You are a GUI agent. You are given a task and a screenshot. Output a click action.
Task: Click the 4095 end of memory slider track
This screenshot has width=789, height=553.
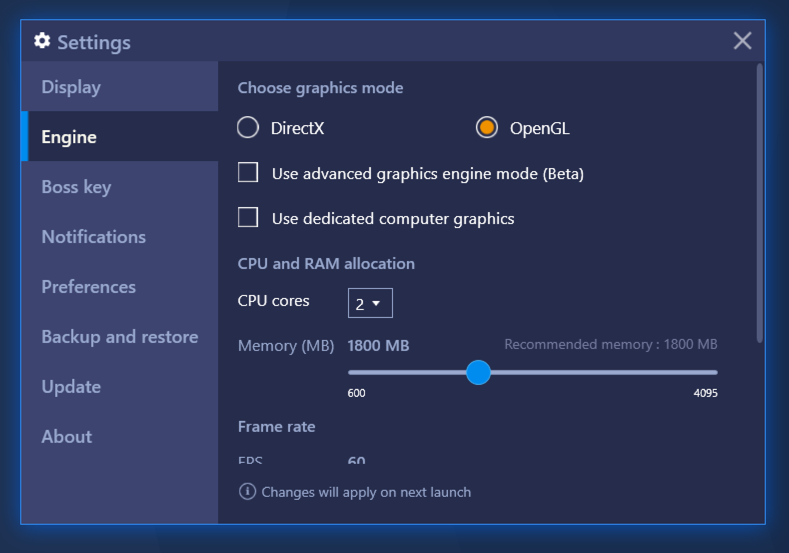(714, 373)
